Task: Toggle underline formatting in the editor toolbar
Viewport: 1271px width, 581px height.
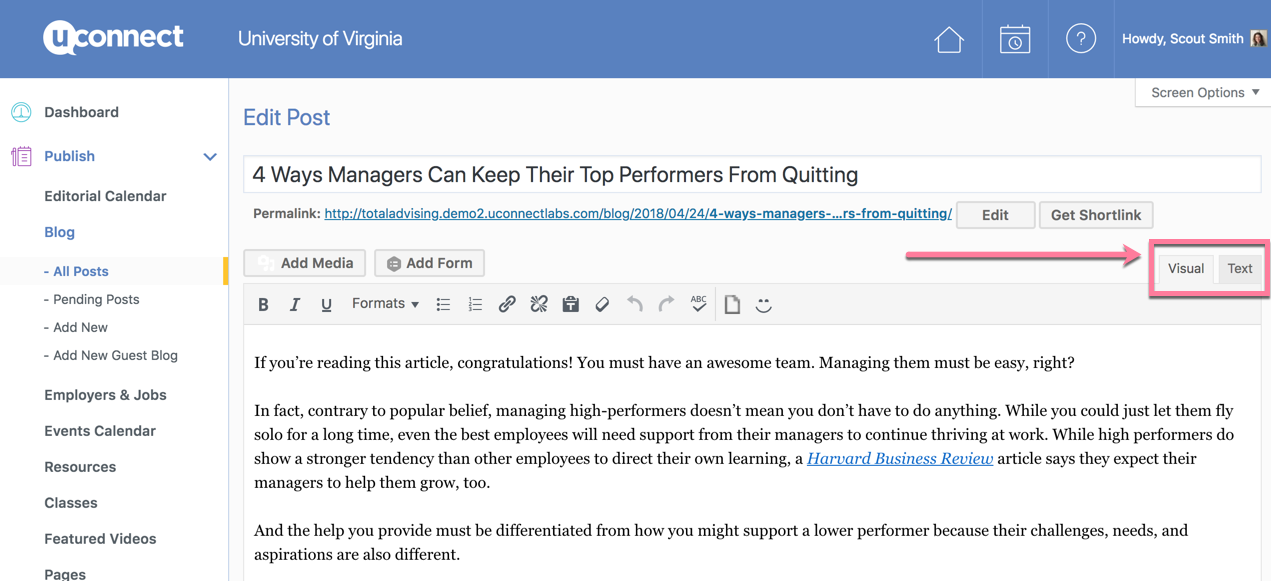Action: pyautogui.click(x=326, y=305)
